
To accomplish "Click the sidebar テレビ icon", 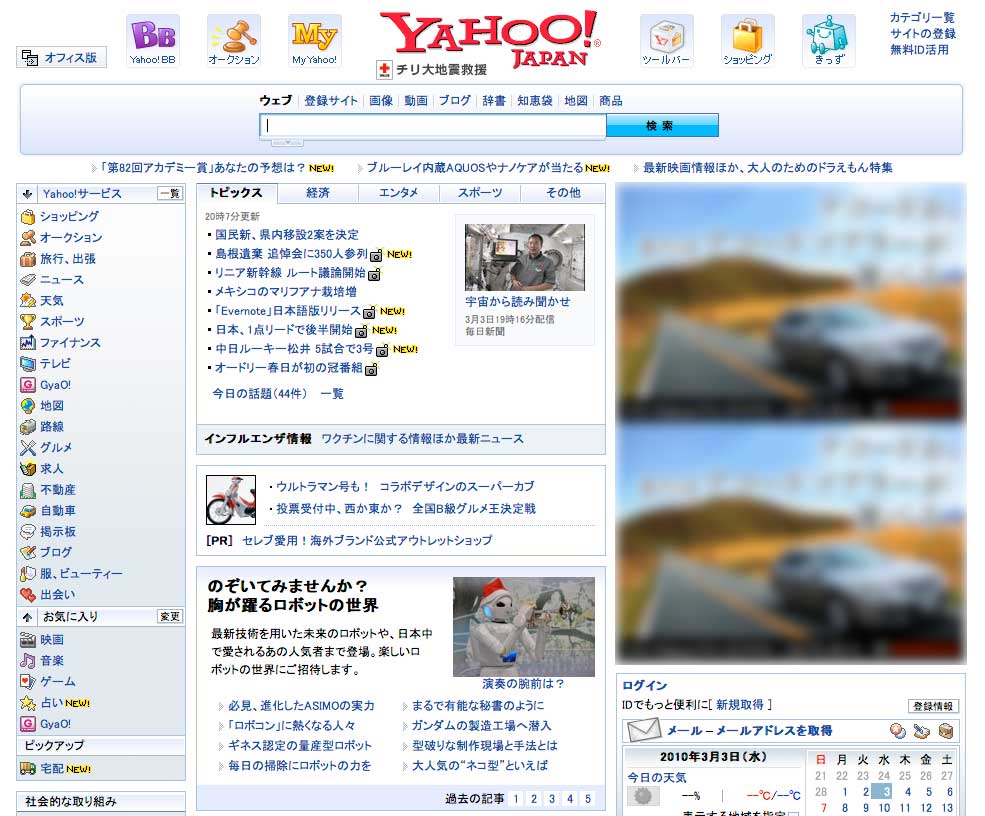I will 28,364.
